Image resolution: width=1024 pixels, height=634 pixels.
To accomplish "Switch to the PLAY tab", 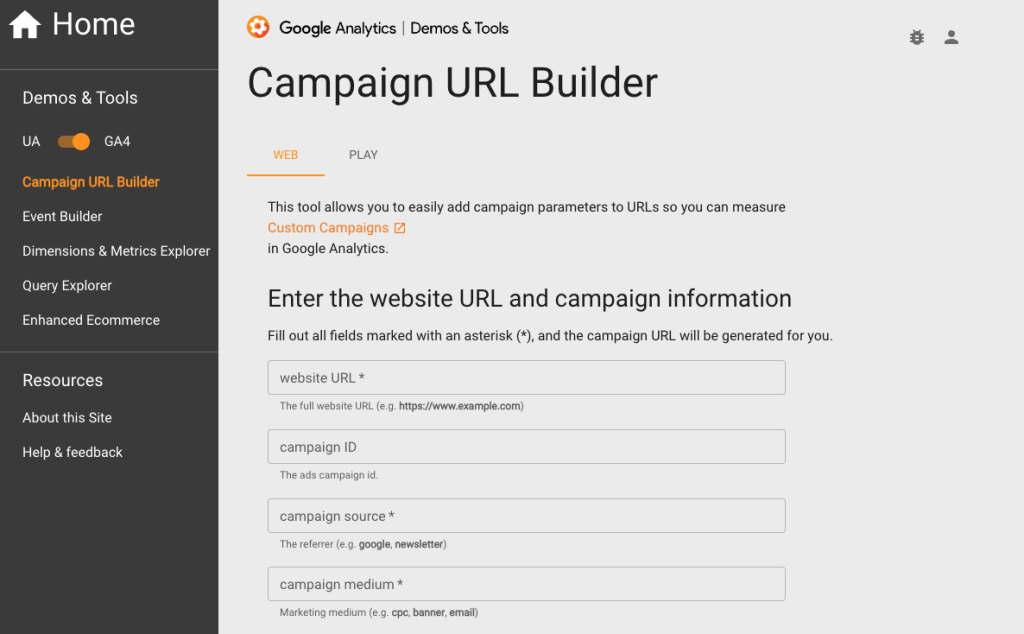I will coord(363,155).
